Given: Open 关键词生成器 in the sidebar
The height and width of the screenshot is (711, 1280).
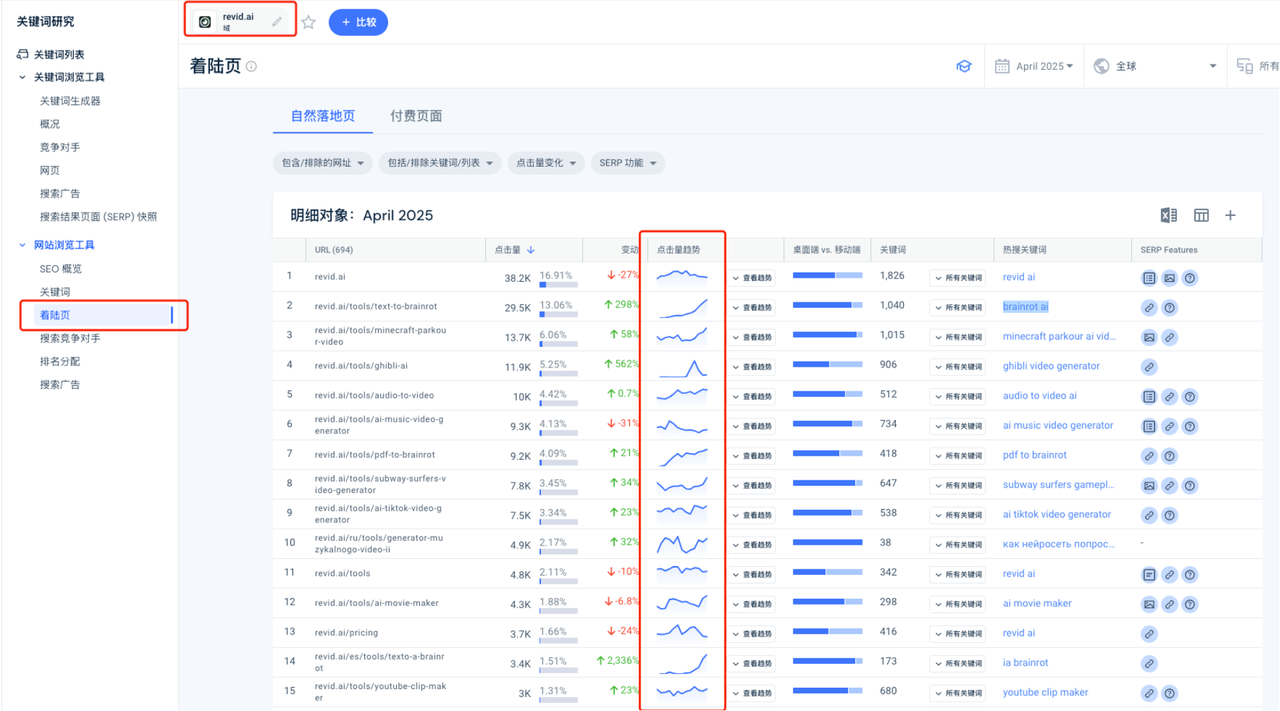Looking at the screenshot, I should 70,101.
